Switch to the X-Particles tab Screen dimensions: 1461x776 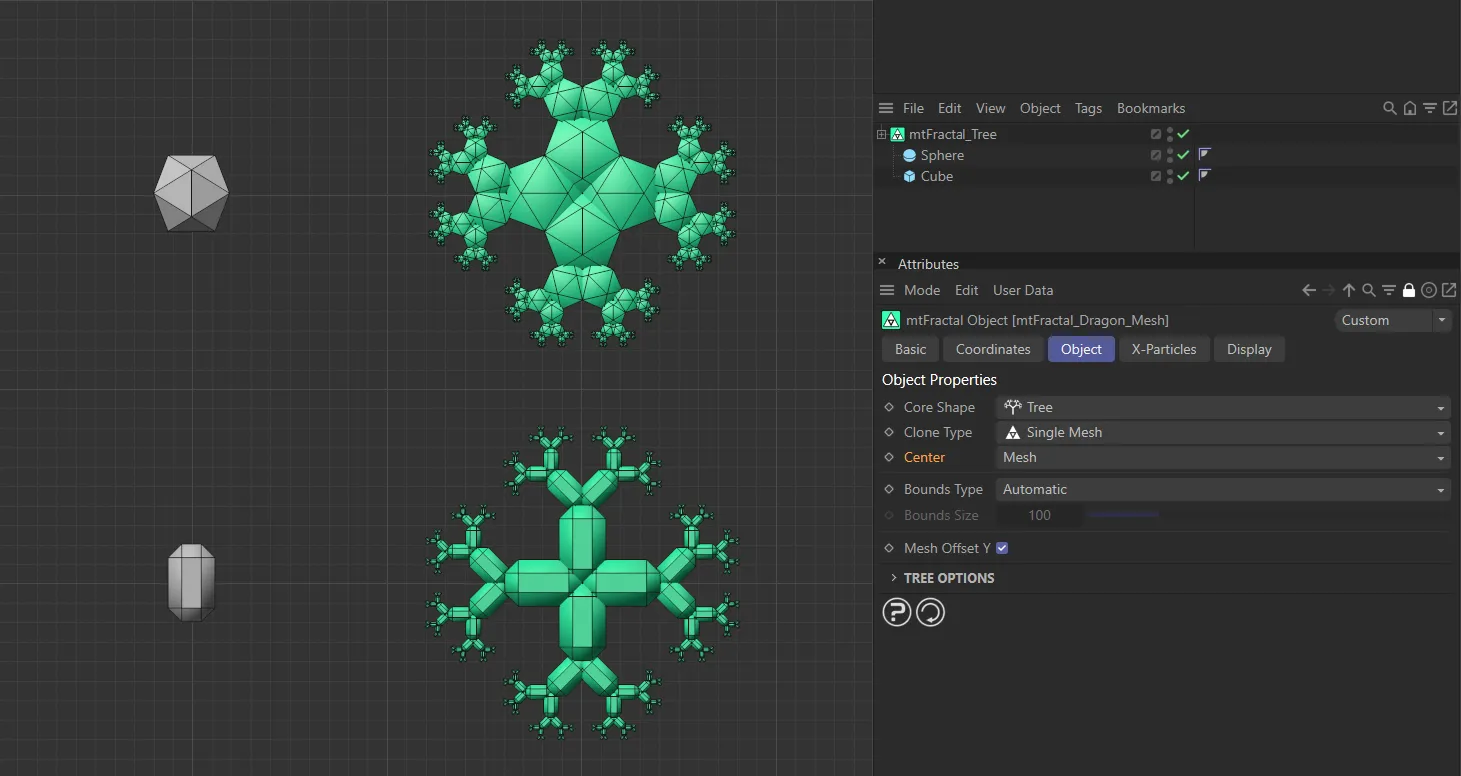pos(1164,349)
